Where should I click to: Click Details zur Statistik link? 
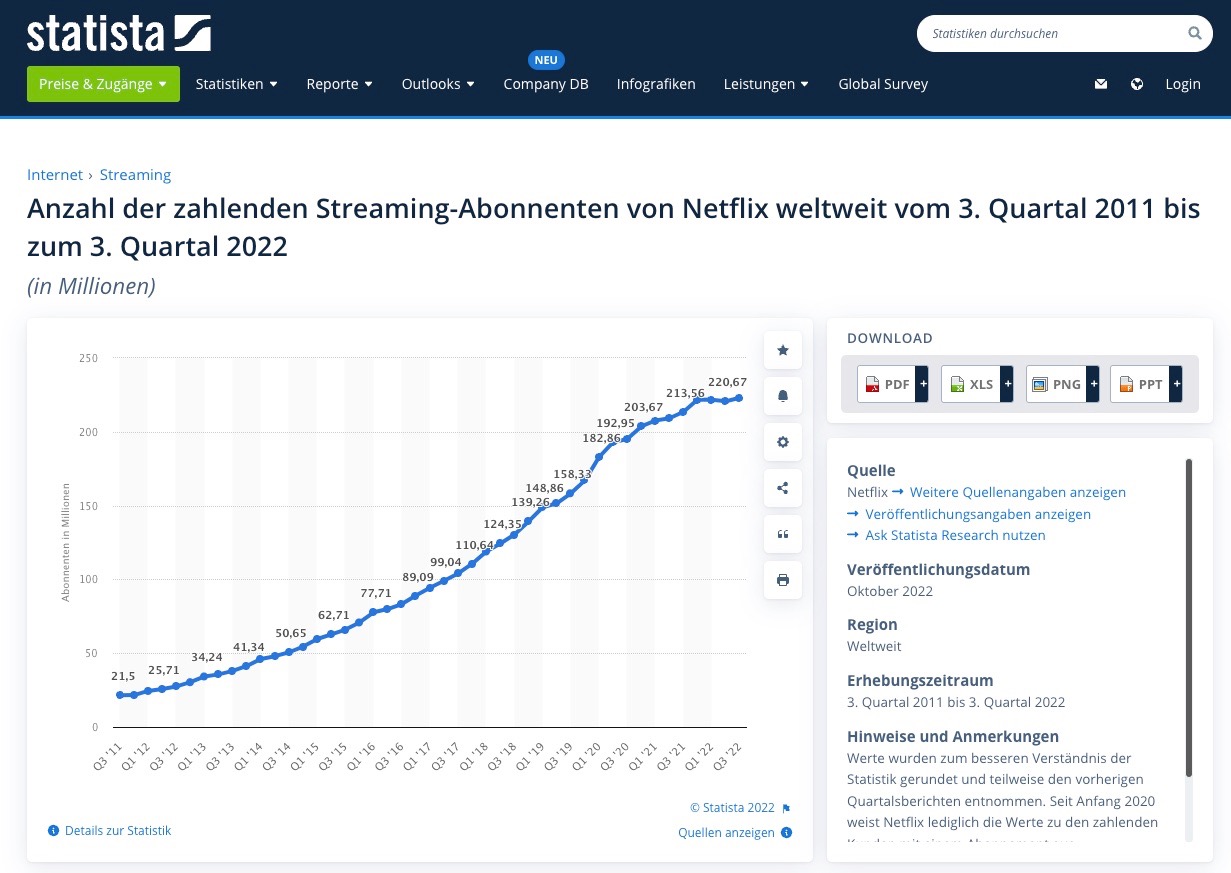118,831
